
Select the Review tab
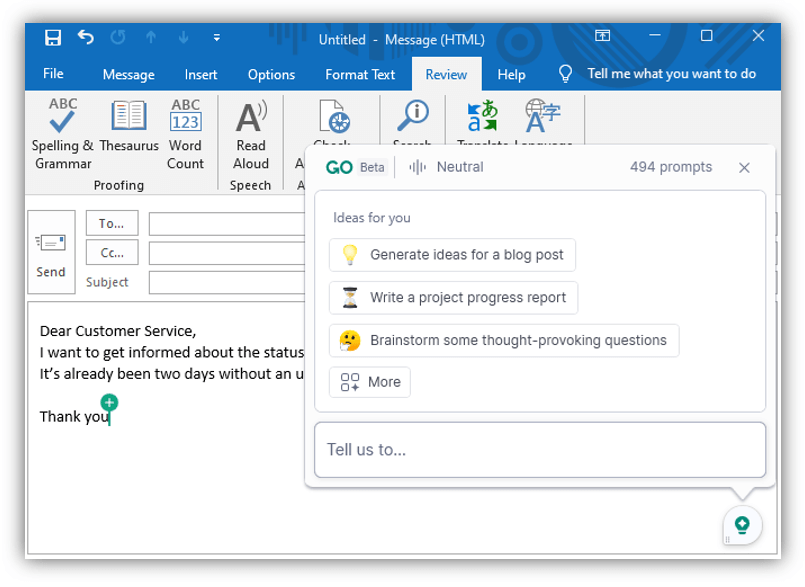point(446,74)
